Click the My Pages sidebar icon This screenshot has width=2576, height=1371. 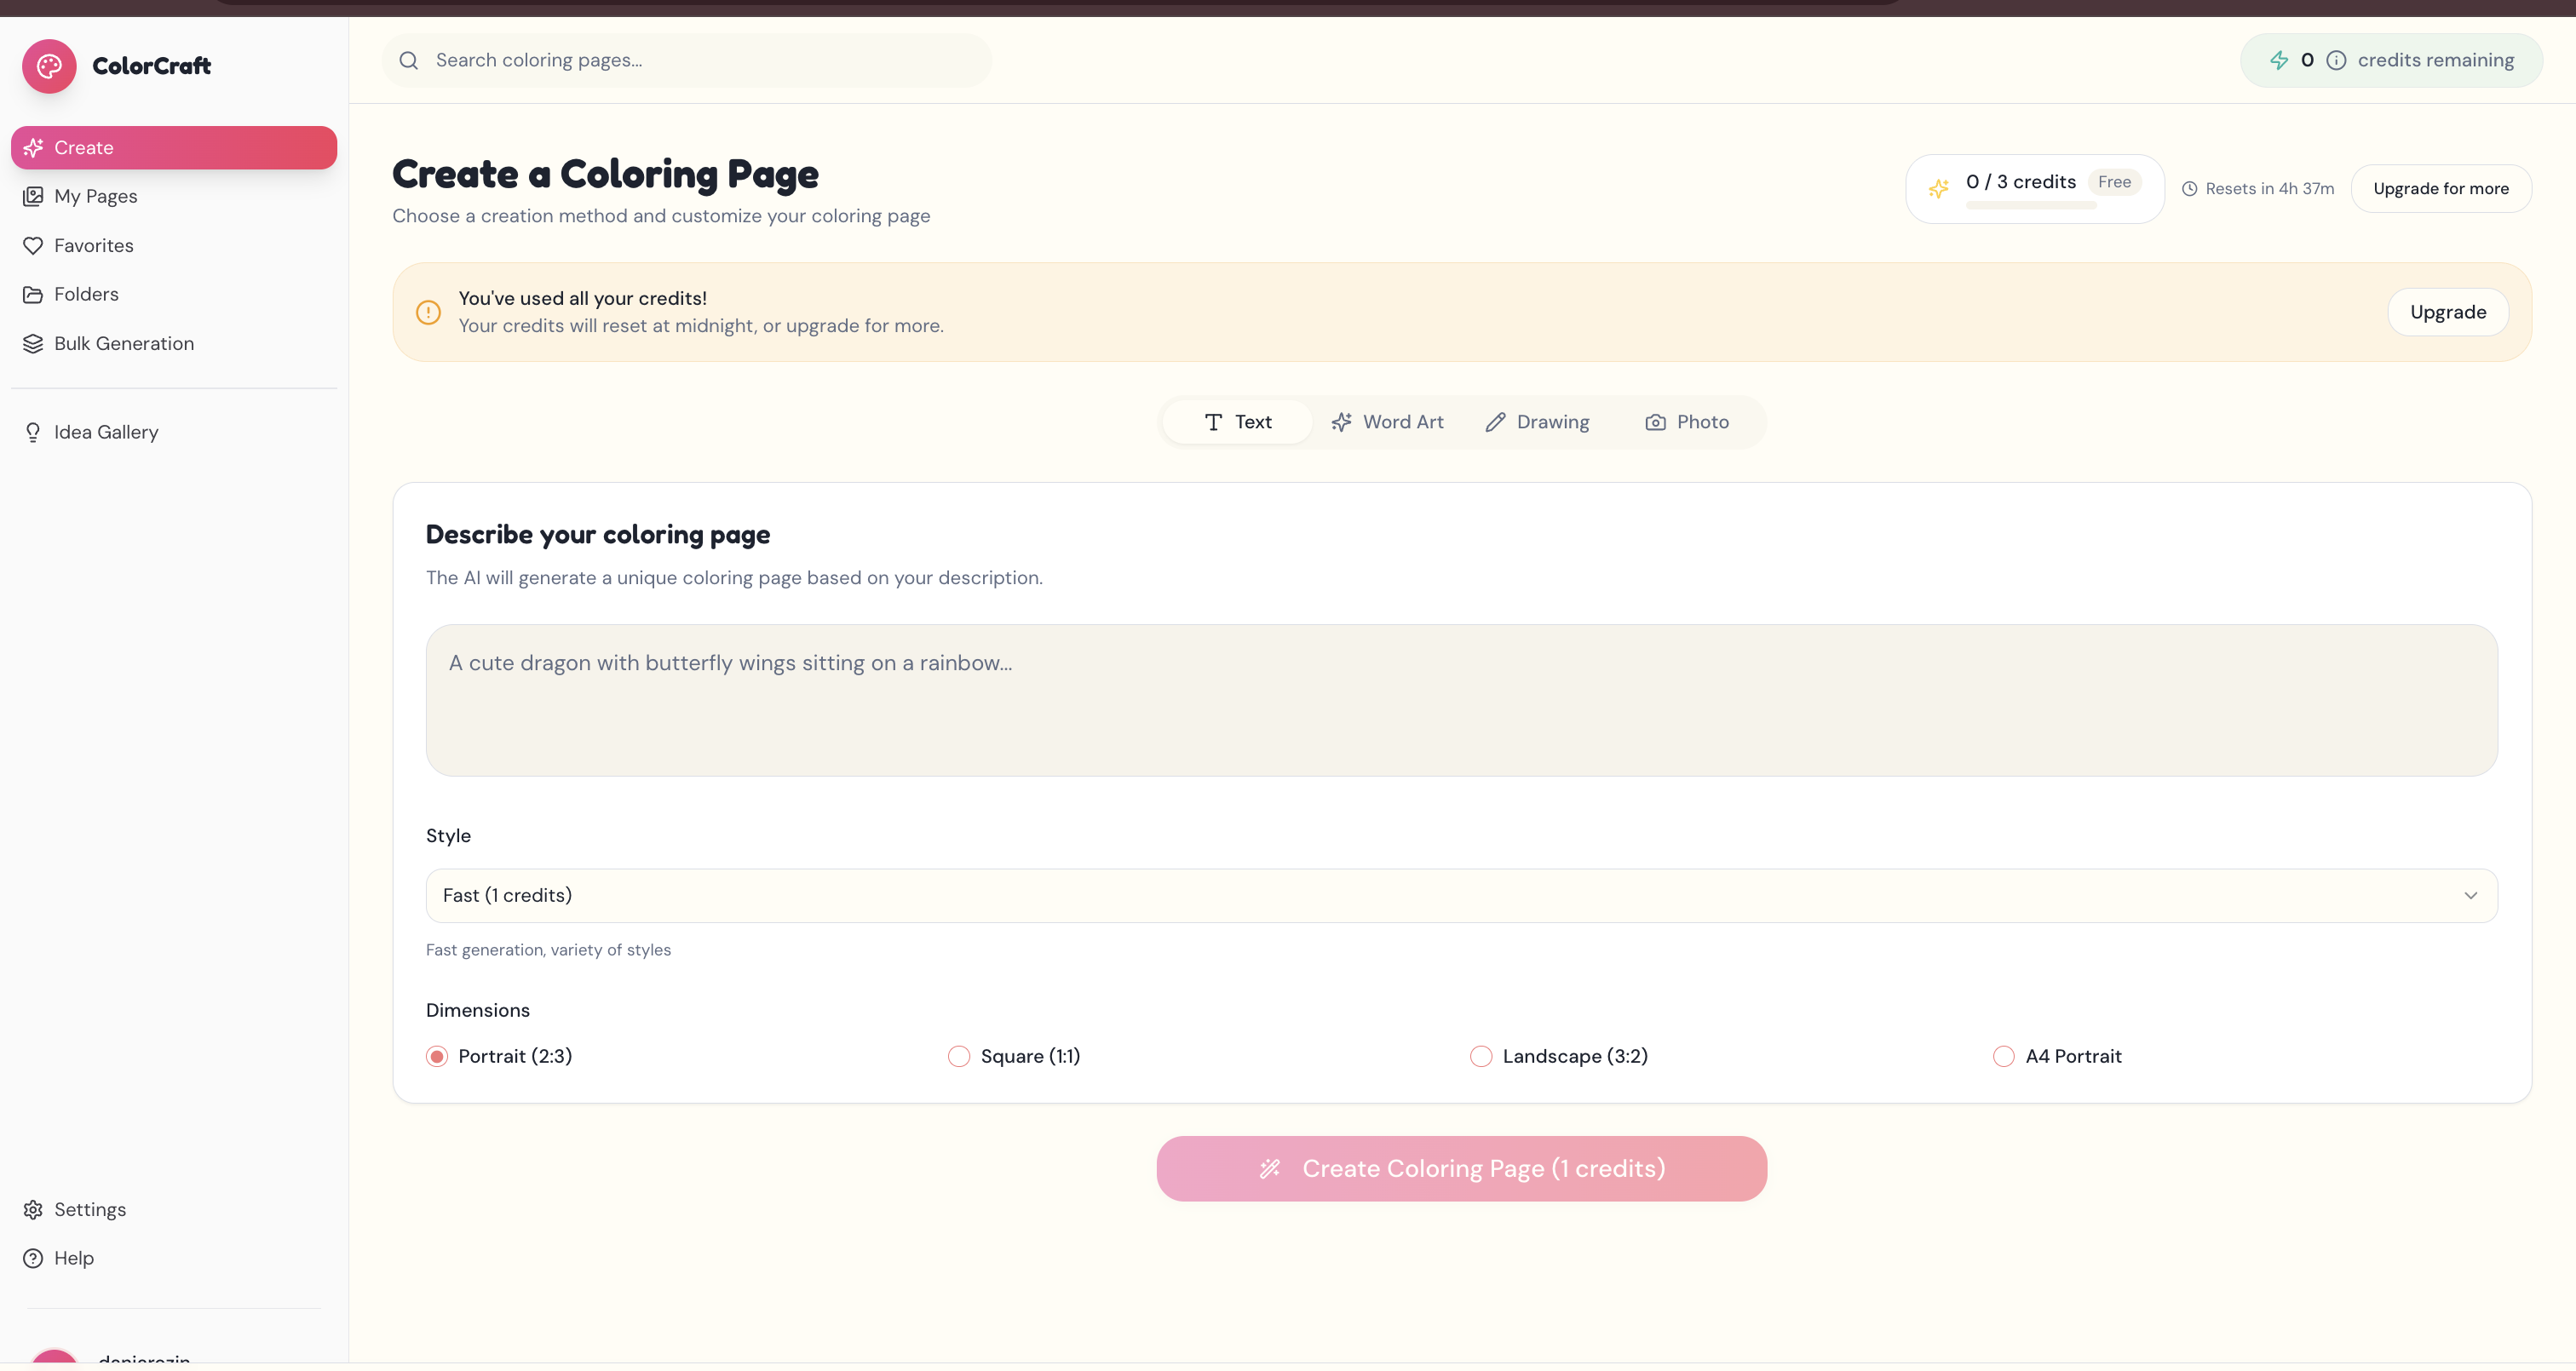(x=33, y=196)
